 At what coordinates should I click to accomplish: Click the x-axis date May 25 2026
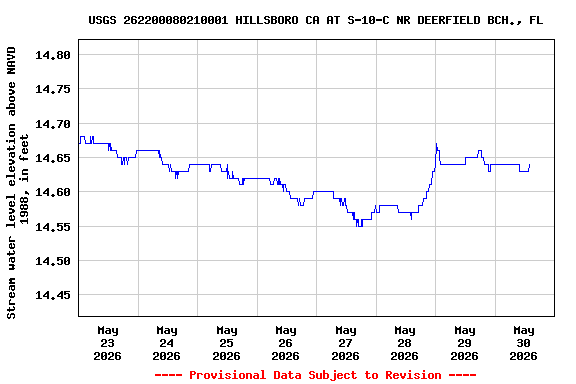click(x=226, y=343)
